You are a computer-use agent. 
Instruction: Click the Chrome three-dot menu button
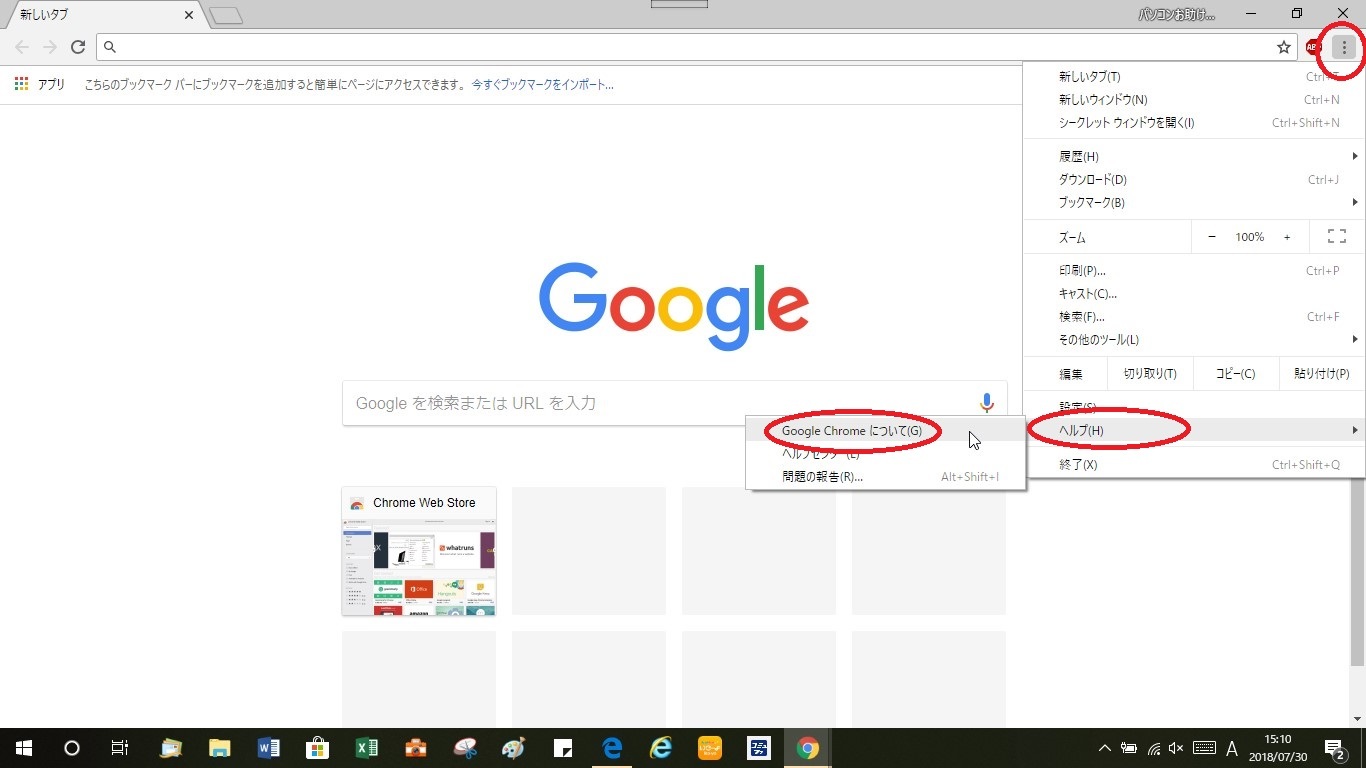[x=1343, y=47]
